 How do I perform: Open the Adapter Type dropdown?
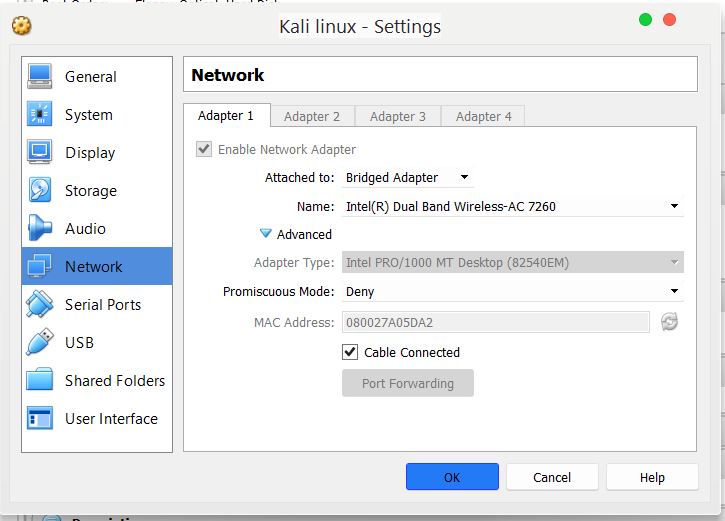pos(513,263)
